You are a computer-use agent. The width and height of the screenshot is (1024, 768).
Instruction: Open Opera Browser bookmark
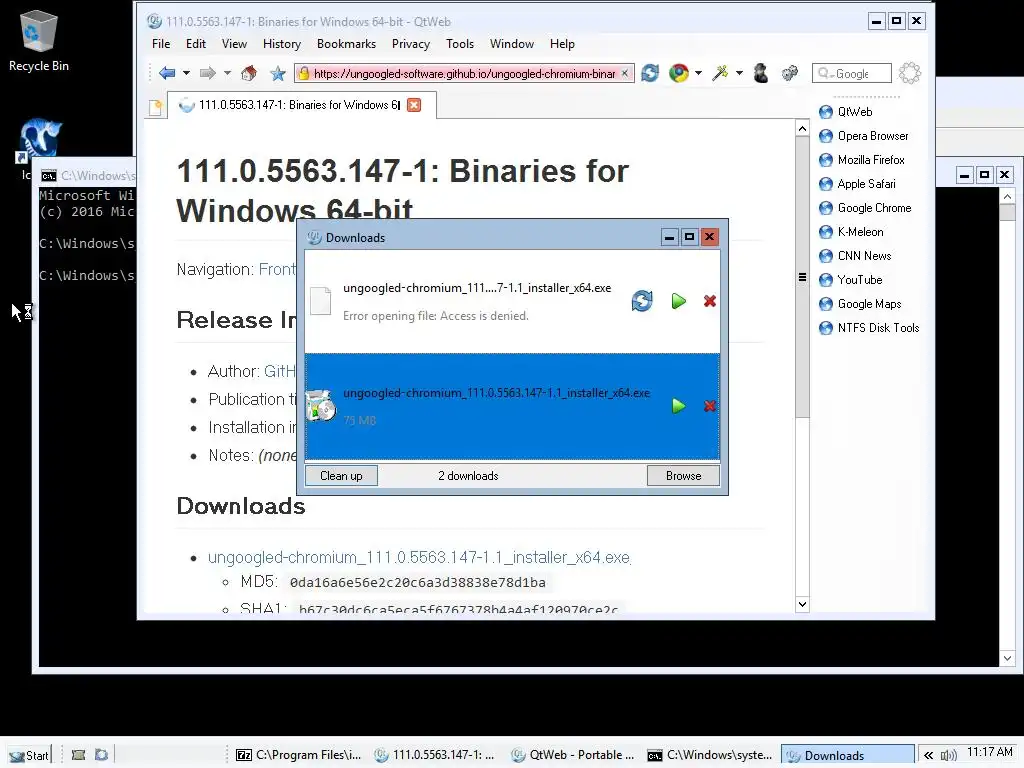(x=863, y=136)
